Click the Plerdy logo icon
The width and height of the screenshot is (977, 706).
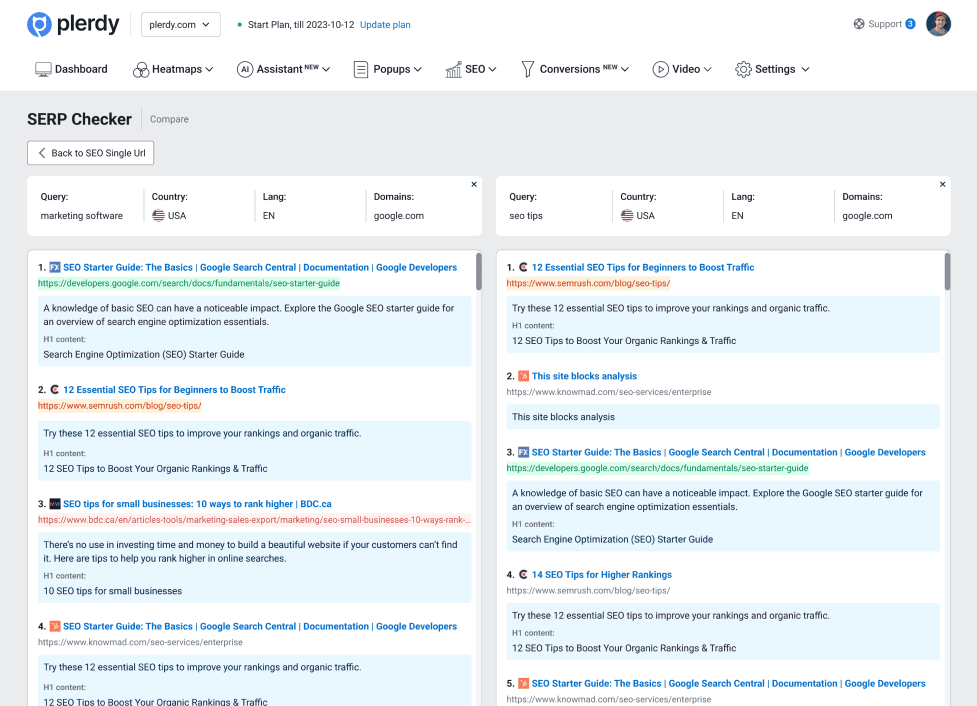coord(39,25)
